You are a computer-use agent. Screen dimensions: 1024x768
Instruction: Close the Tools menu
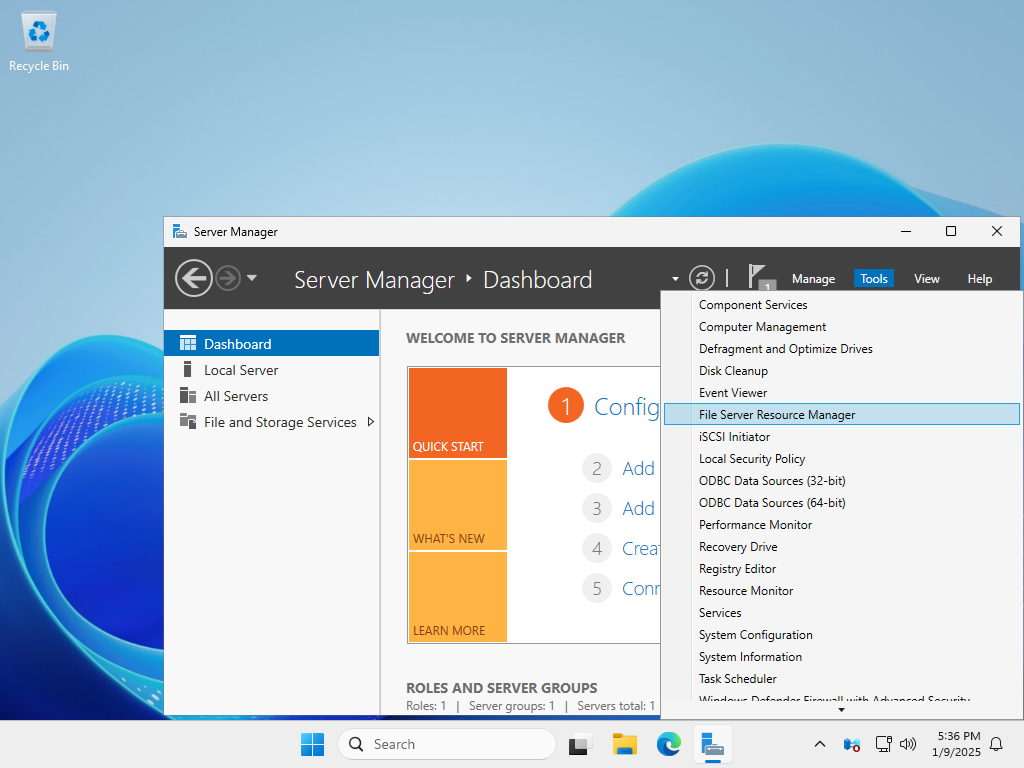[873, 279]
